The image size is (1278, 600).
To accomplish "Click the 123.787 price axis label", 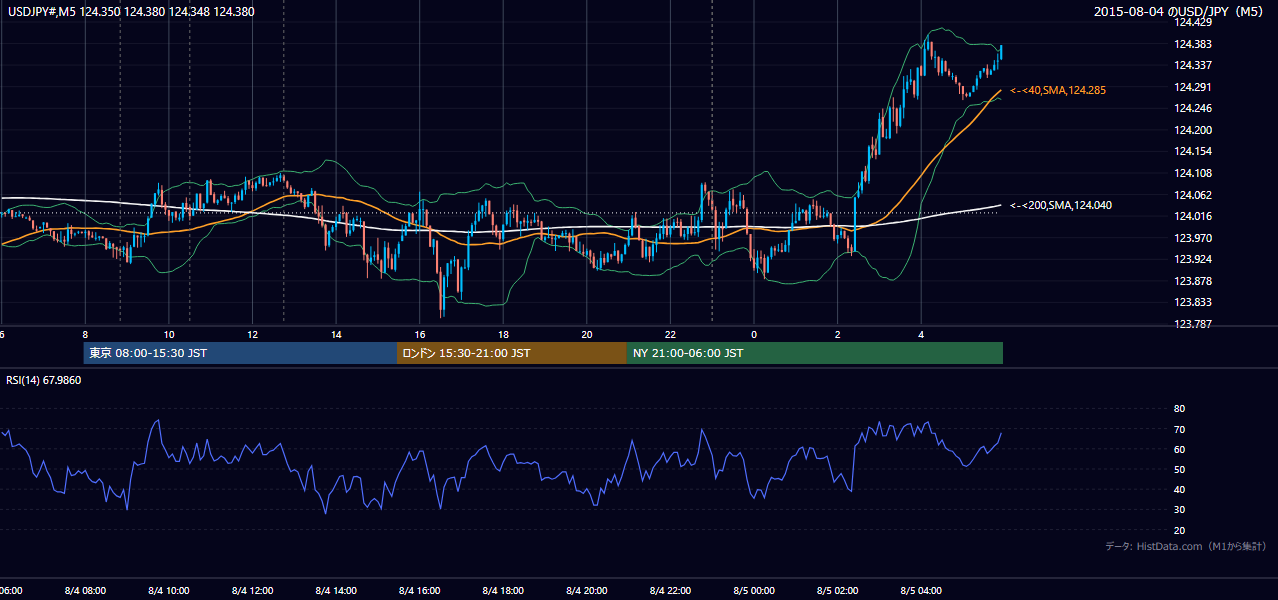I will click(x=1192, y=324).
